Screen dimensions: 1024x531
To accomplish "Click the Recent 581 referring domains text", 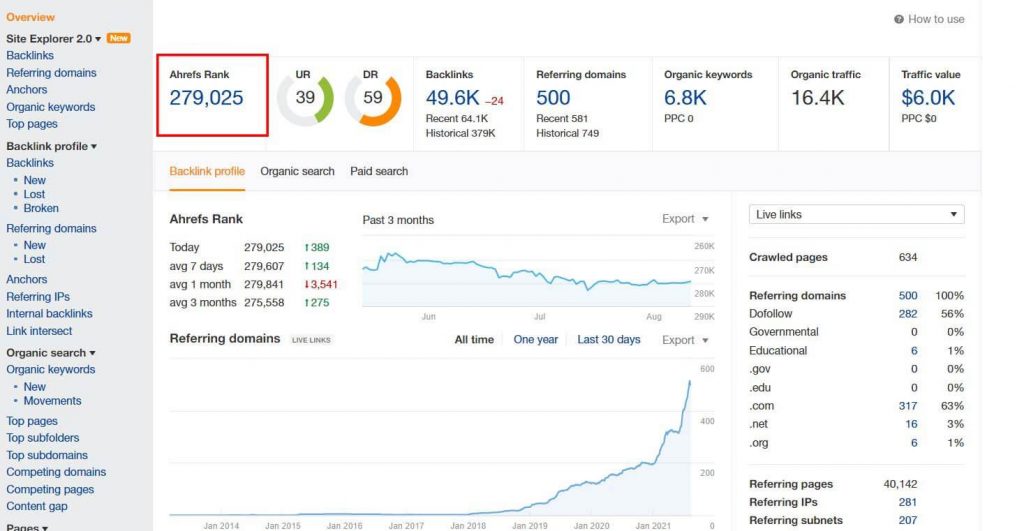I will tap(562, 118).
